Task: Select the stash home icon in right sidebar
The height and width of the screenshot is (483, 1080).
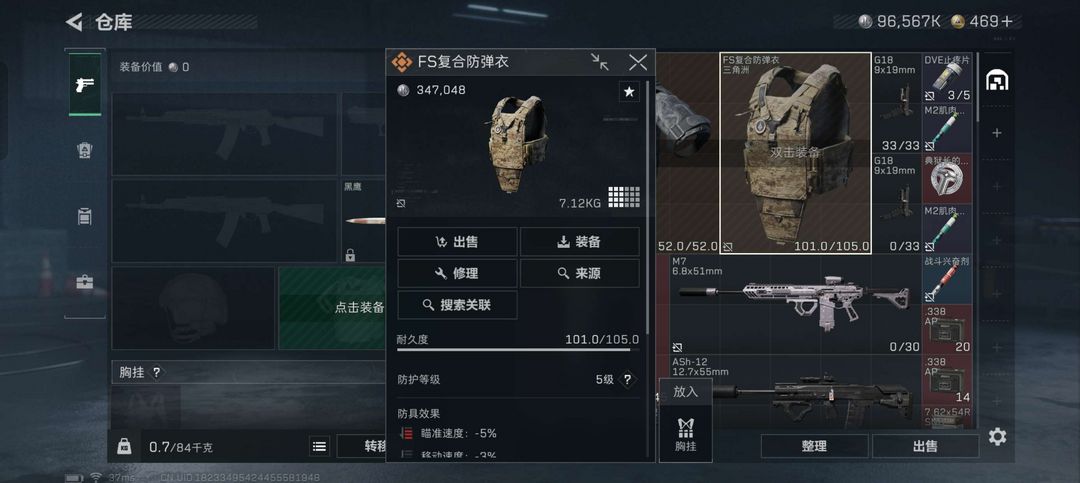Action: click(997, 81)
